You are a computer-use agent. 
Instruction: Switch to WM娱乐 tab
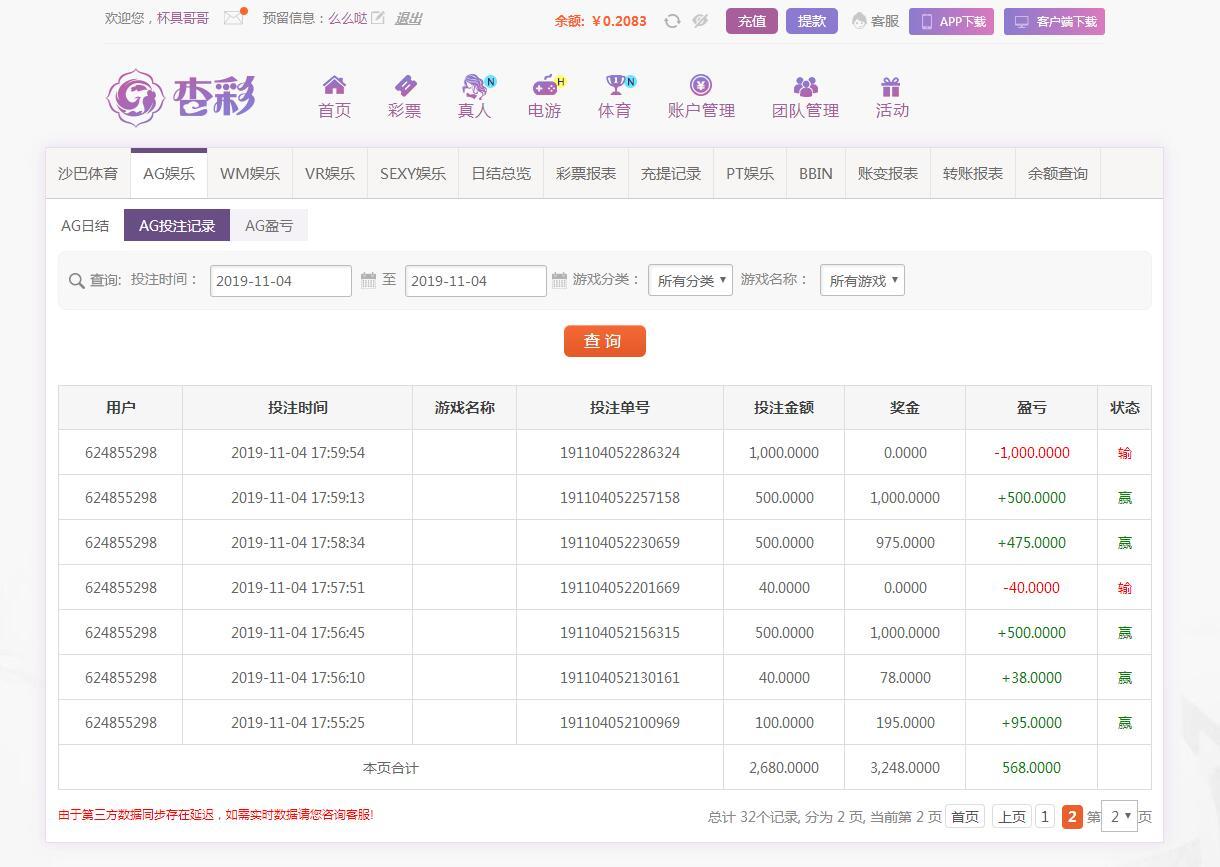pos(250,173)
